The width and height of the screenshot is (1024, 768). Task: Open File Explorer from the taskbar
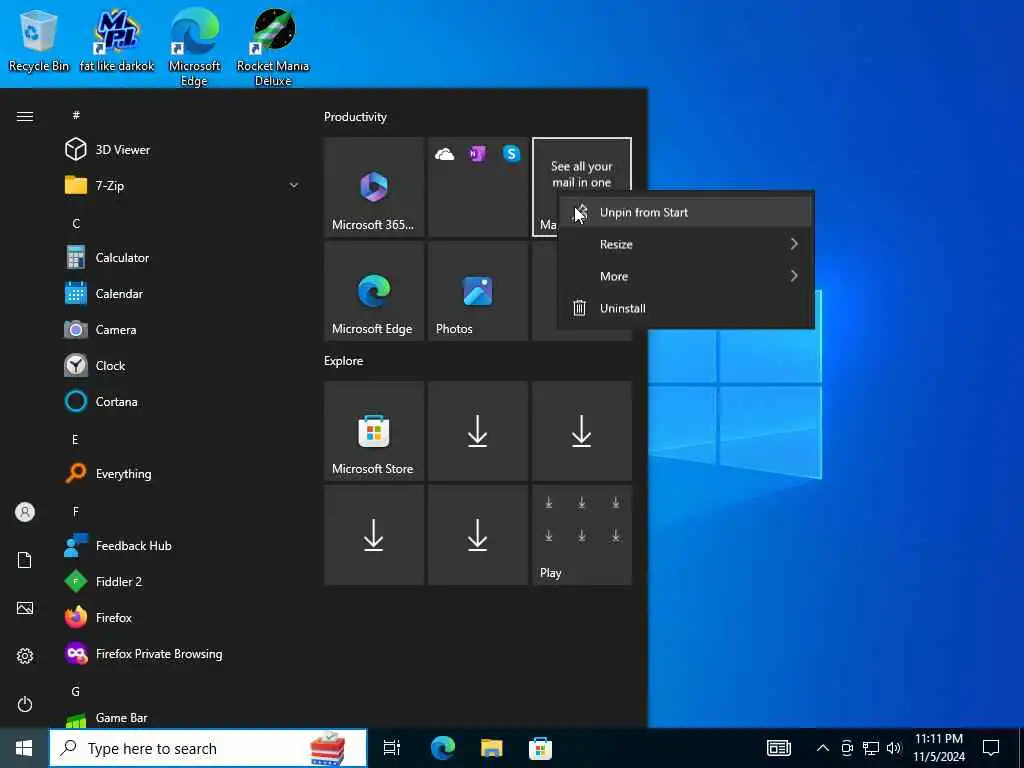(x=492, y=748)
